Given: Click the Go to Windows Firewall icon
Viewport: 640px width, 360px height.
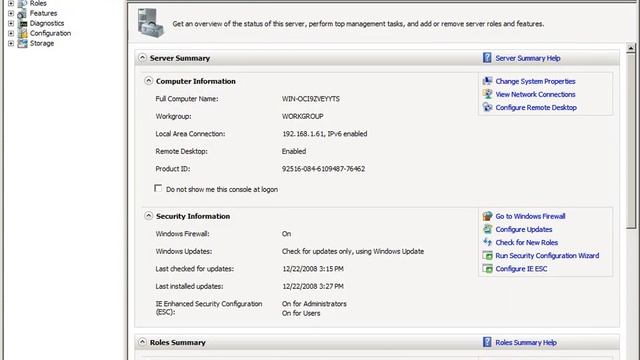Looking at the screenshot, I should click(x=487, y=216).
